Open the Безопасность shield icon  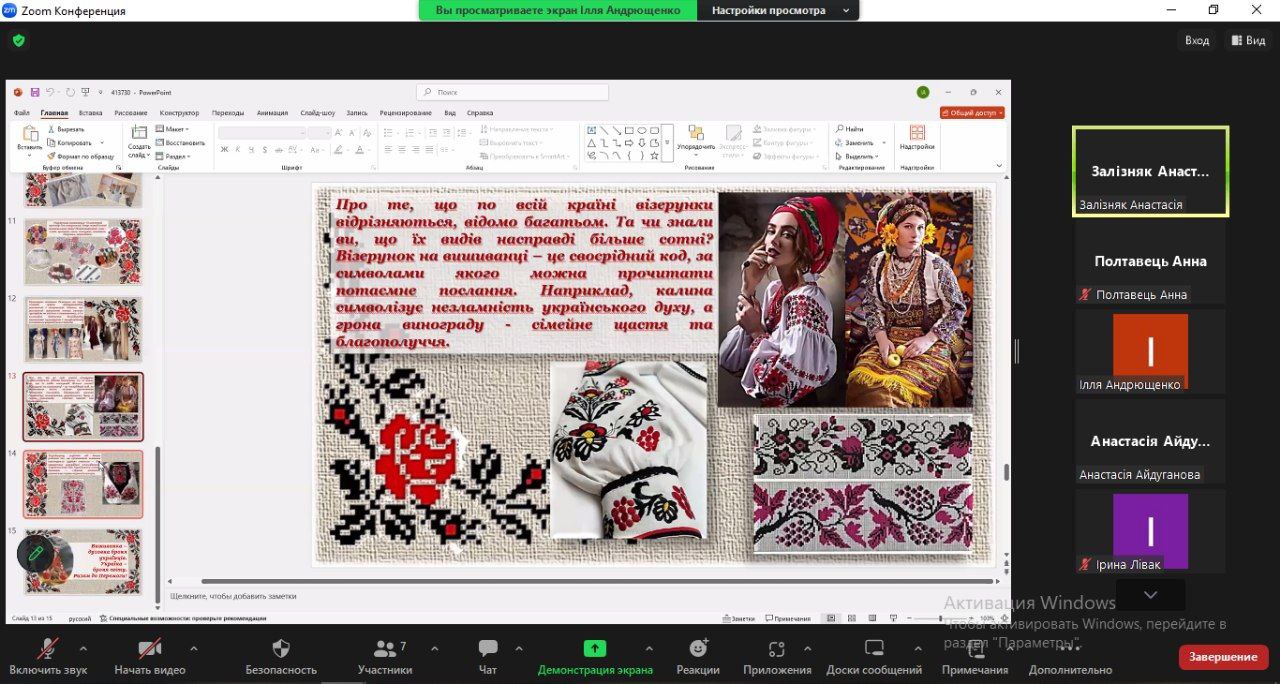pyautogui.click(x=281, y=649)
